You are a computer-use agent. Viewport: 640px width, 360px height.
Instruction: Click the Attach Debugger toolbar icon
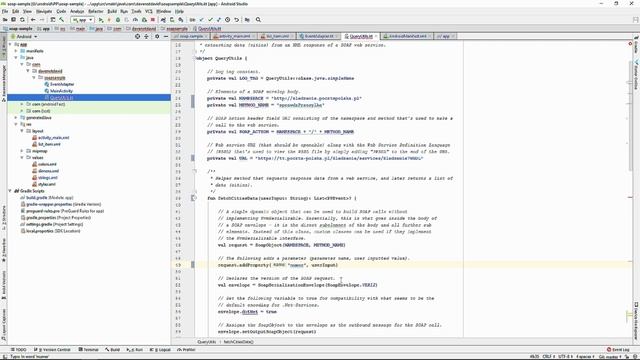(x=144, y=20)
